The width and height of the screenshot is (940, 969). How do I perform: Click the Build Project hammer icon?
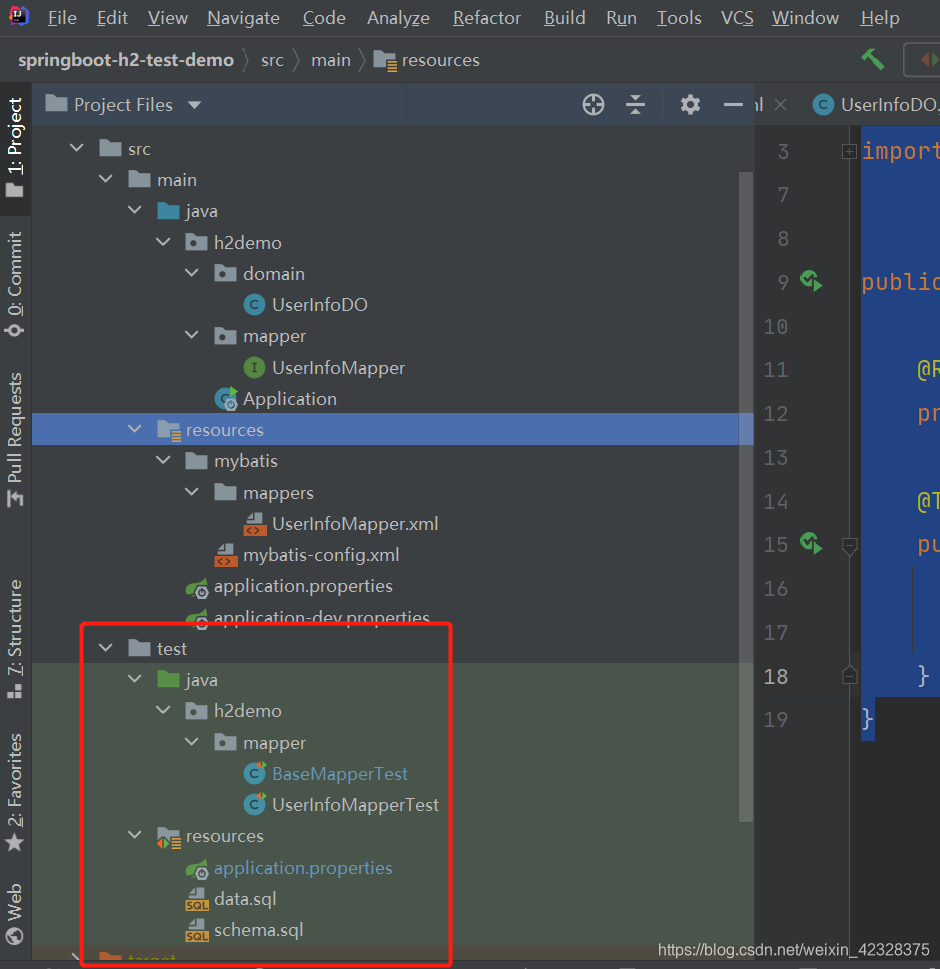(873, 59)
